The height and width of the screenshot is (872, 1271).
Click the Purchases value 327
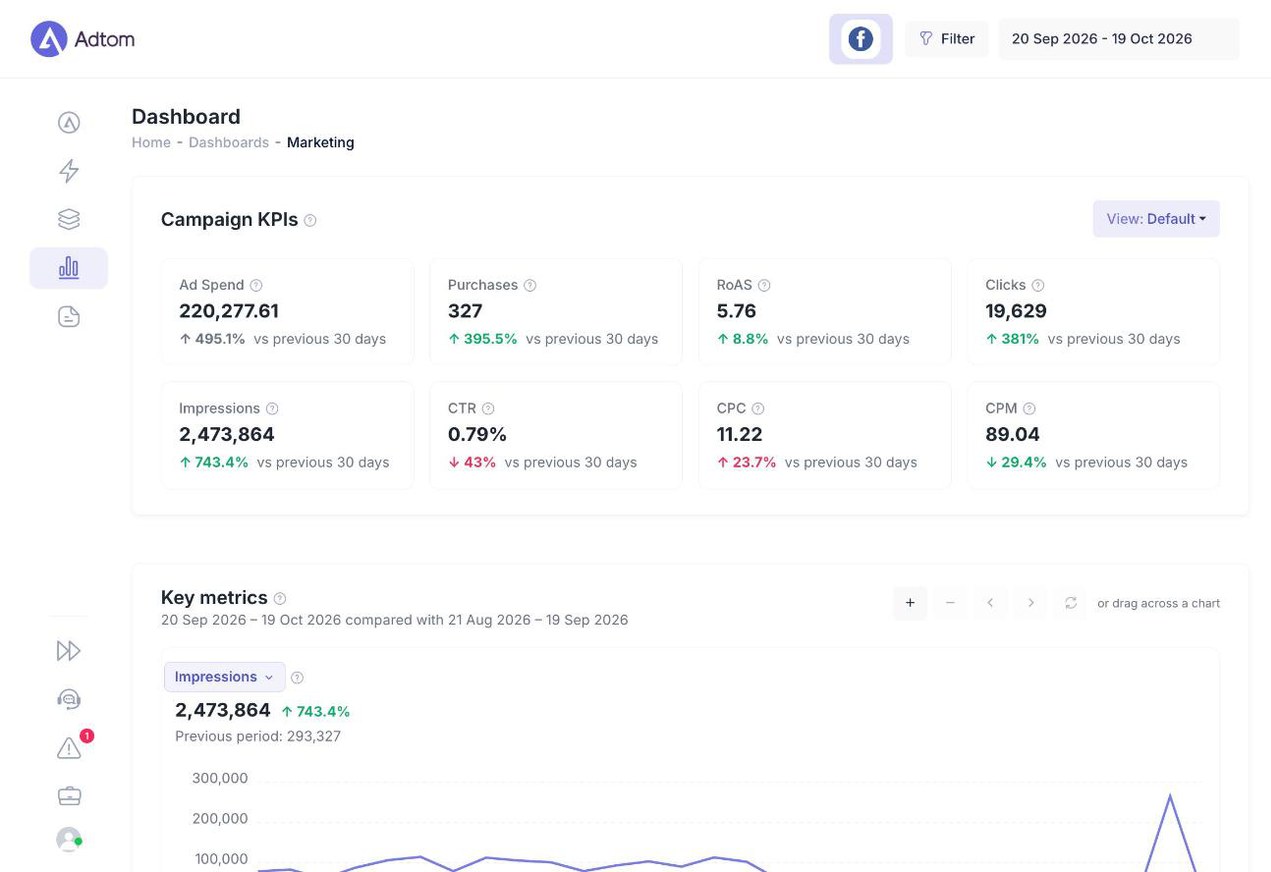tap(465, 311)
